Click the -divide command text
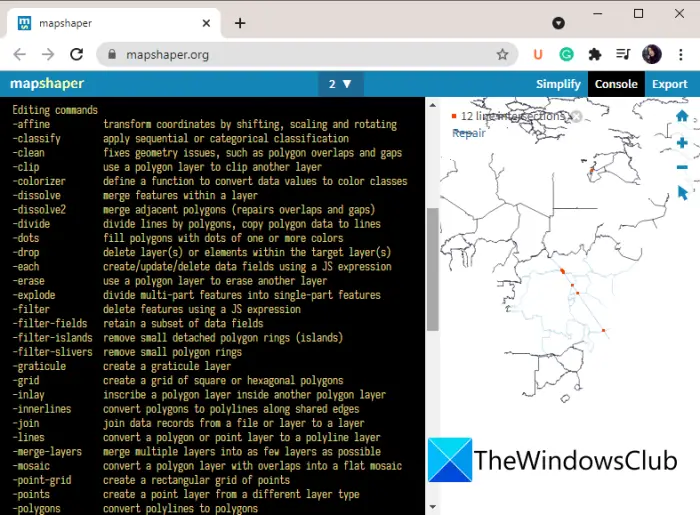 click(x=31, y=224)
